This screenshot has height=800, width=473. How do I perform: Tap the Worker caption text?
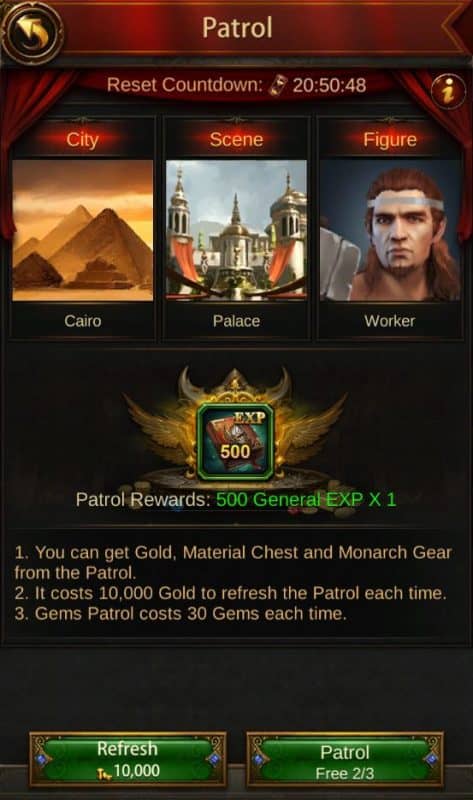pos(390,321)
